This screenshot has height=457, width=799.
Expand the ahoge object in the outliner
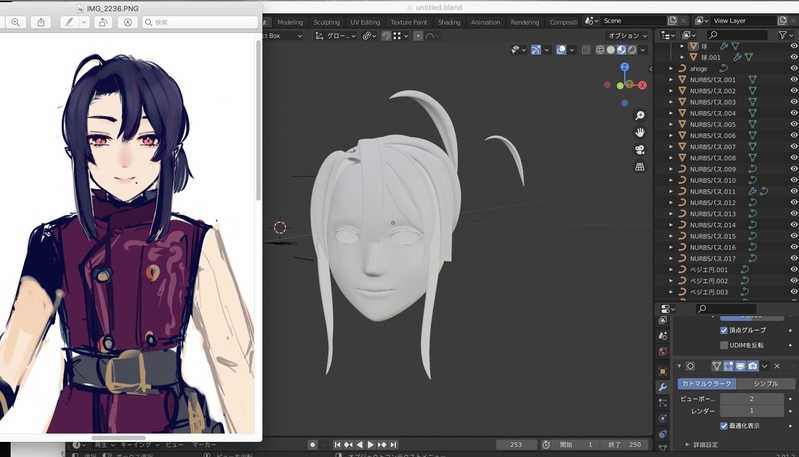point(671,68)
